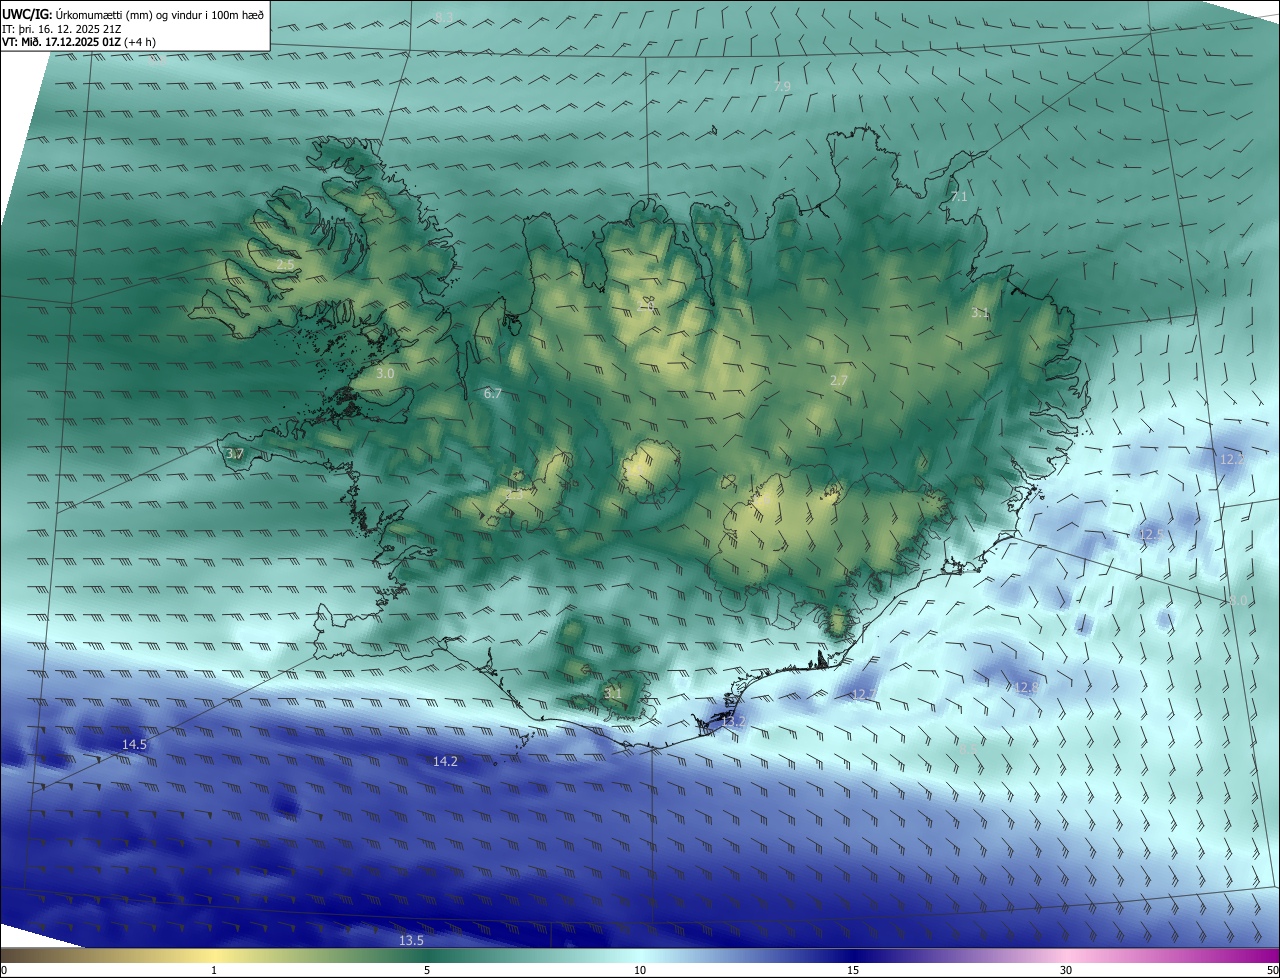Click the 12.8 value label on the map
This screenshot has height=978, width=1280.
pyautogui.click(x=1026, y=687)
